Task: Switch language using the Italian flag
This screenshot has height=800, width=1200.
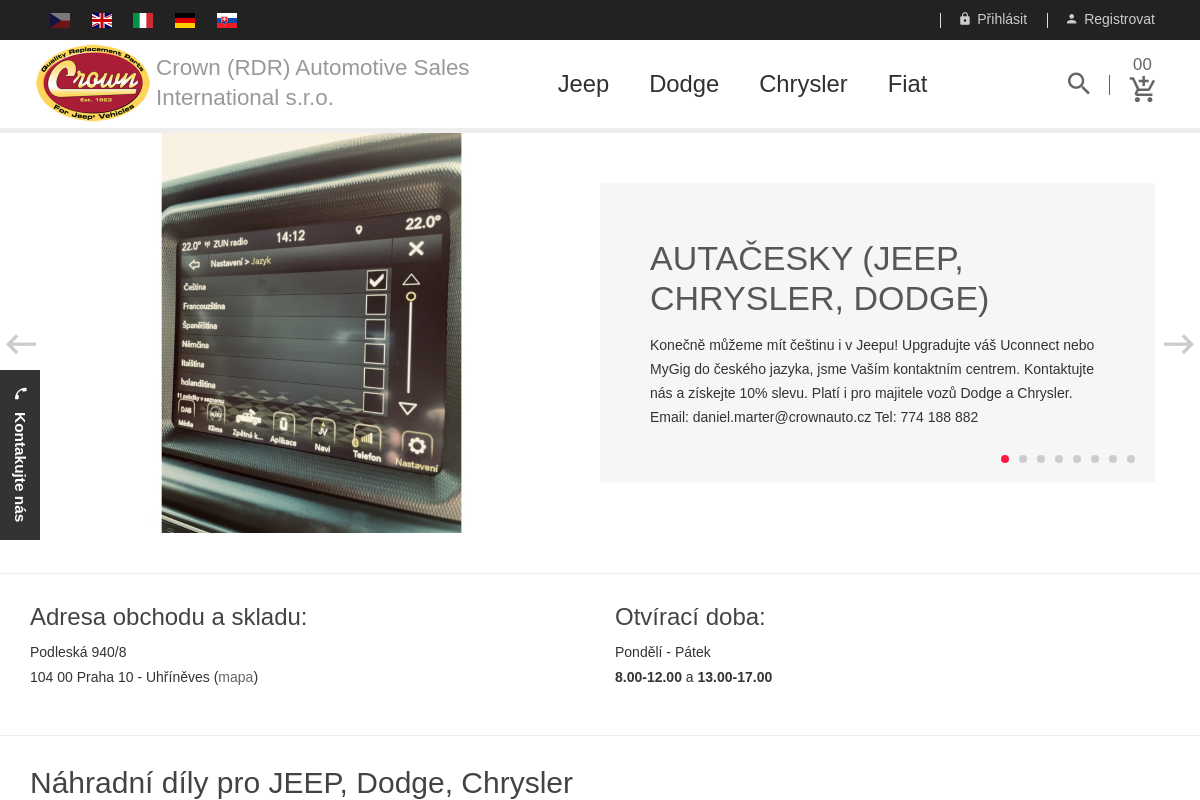Action: click(143, 20)
